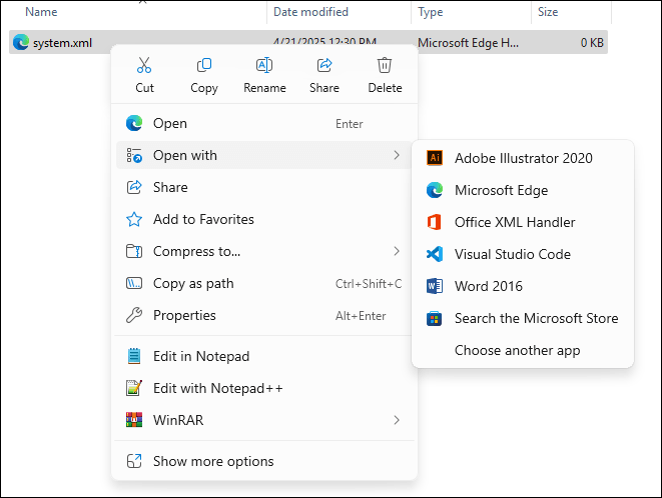Sort by Date modified column header
This screenshot has height=498, width=662.
(310, 12)
